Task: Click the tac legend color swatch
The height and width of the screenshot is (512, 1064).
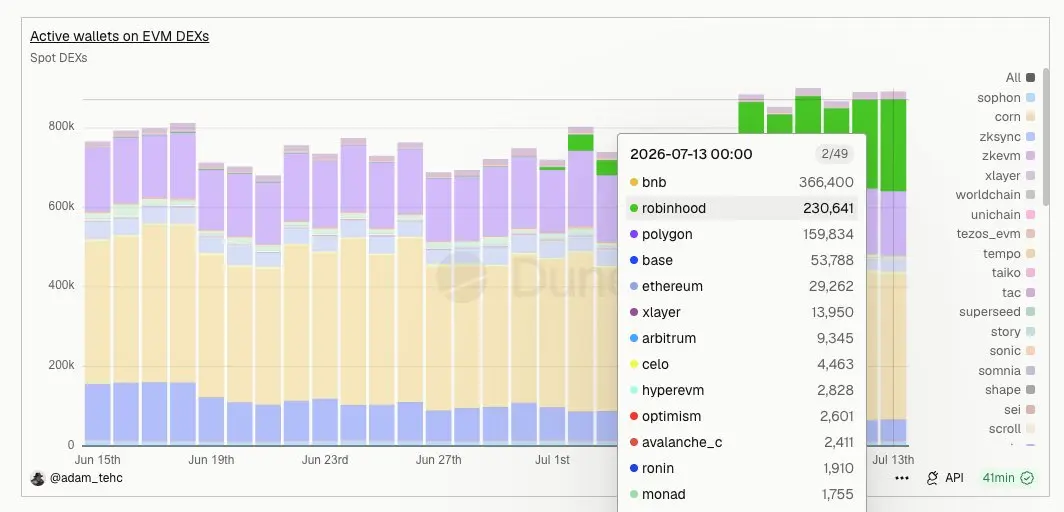Action: [1031, 293]
